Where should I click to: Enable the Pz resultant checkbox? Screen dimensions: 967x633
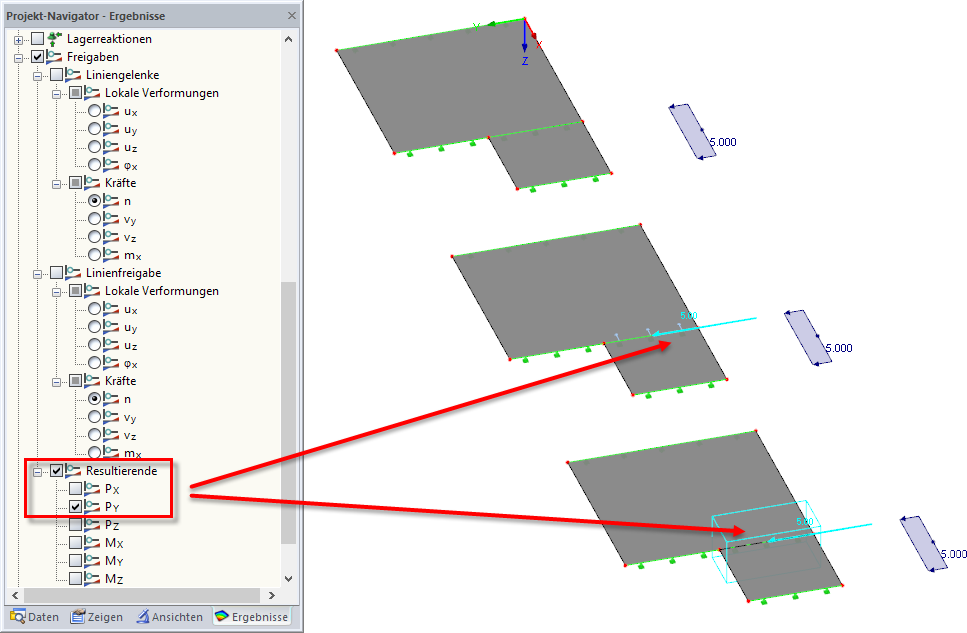click(x=76, y=524)
